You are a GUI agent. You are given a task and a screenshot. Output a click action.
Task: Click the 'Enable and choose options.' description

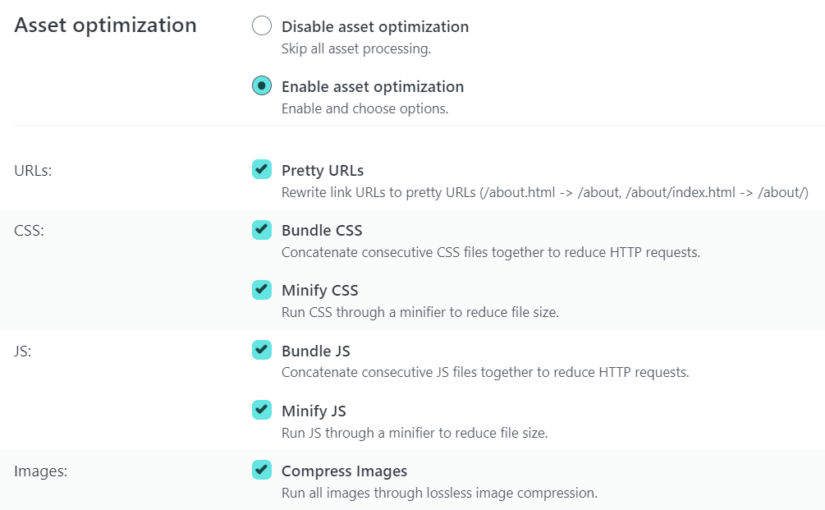click(365, 108)
